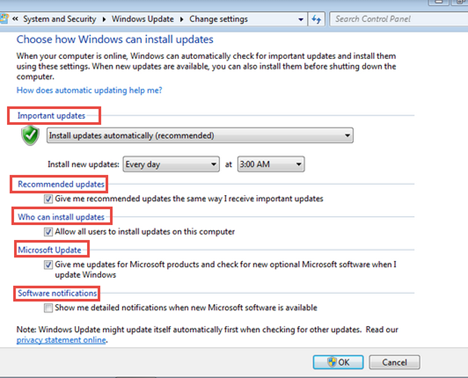Click the refresh arrows icon in address bar
Image resolution: width=468 pixels, height=378 pixels.
(316, 19)
